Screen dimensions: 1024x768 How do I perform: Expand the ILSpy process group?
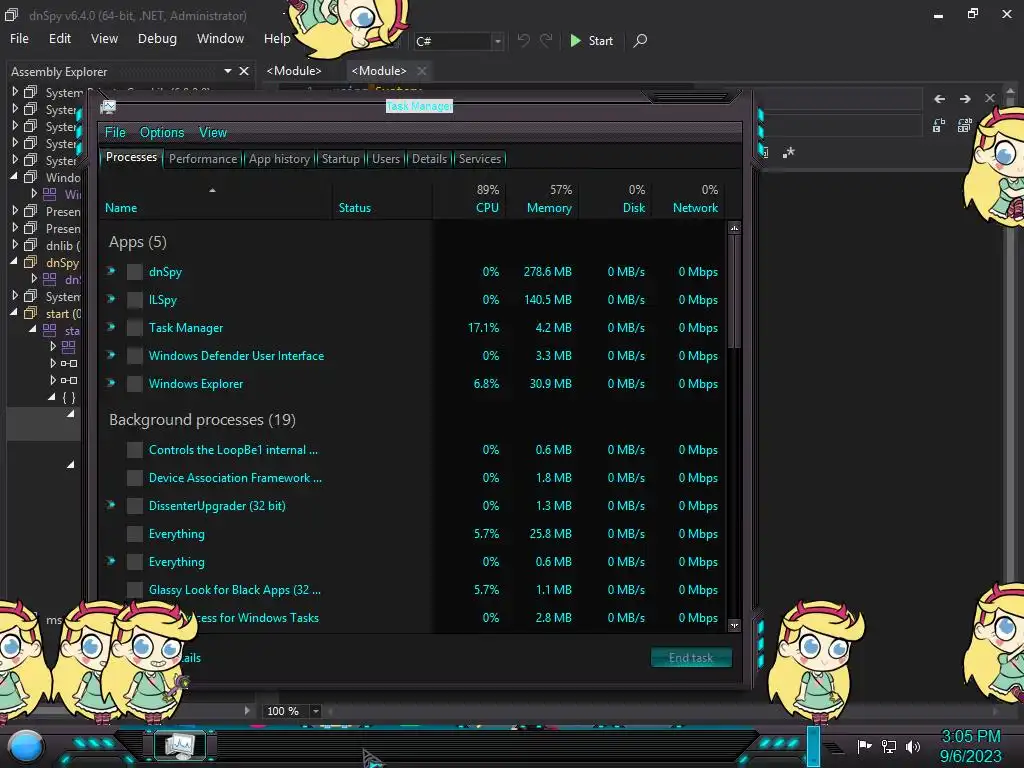pyautogui.click(x=111, y=298)
